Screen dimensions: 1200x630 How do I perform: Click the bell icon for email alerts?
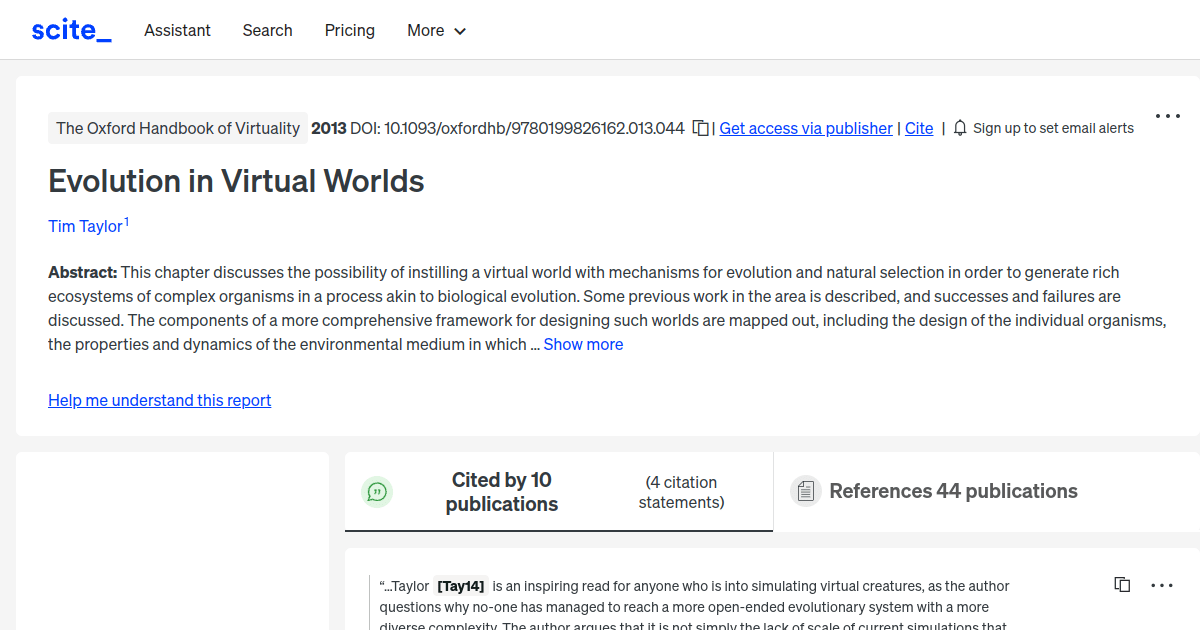click(960, 128)
